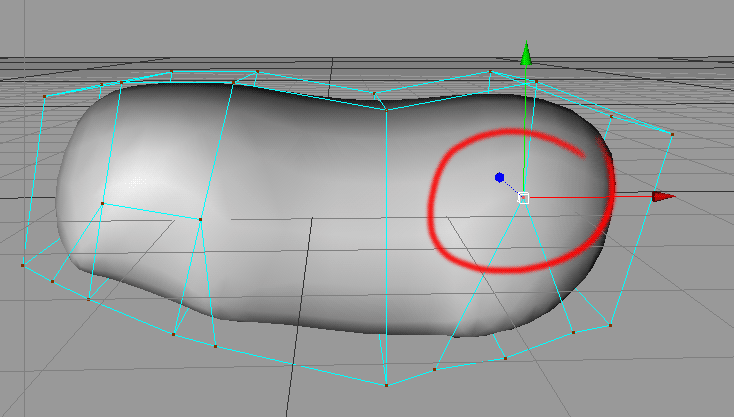Image resolution: width=734 pixels, height=417 pixels.
Task: Grab the red X-axis arrow tip
Action: click(662, 197)
